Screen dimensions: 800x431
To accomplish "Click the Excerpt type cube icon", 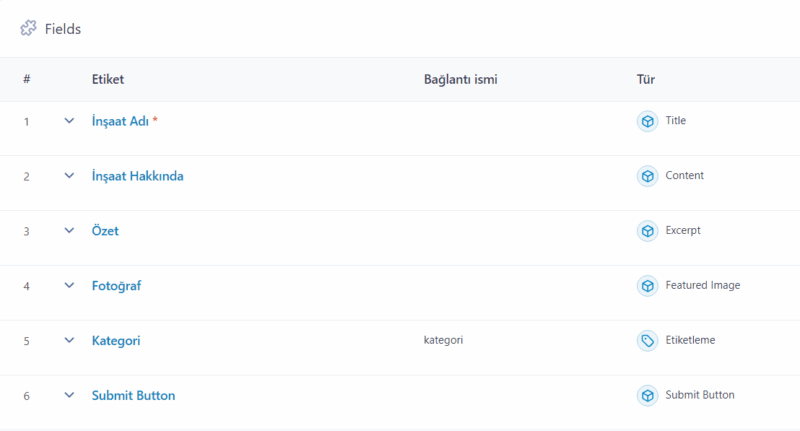I will pyautogui.click(x=648, y=231).
